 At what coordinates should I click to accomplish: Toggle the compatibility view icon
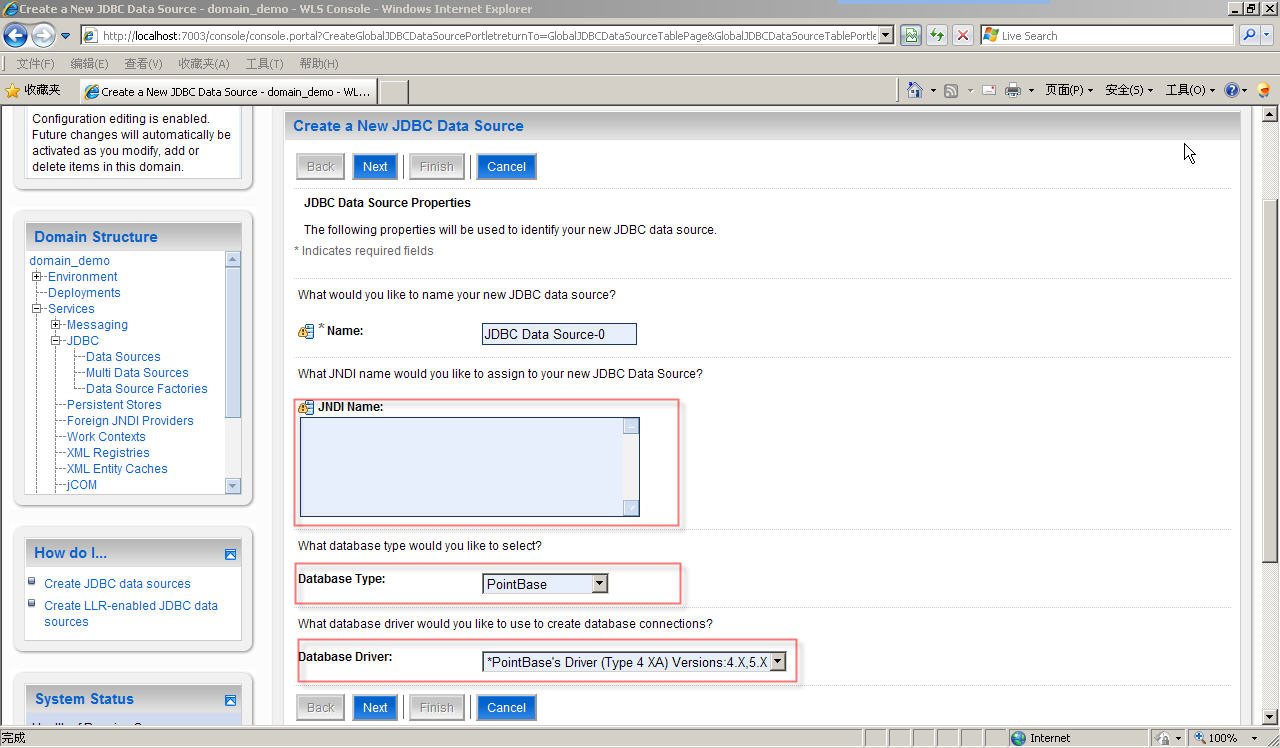point(910,35)
